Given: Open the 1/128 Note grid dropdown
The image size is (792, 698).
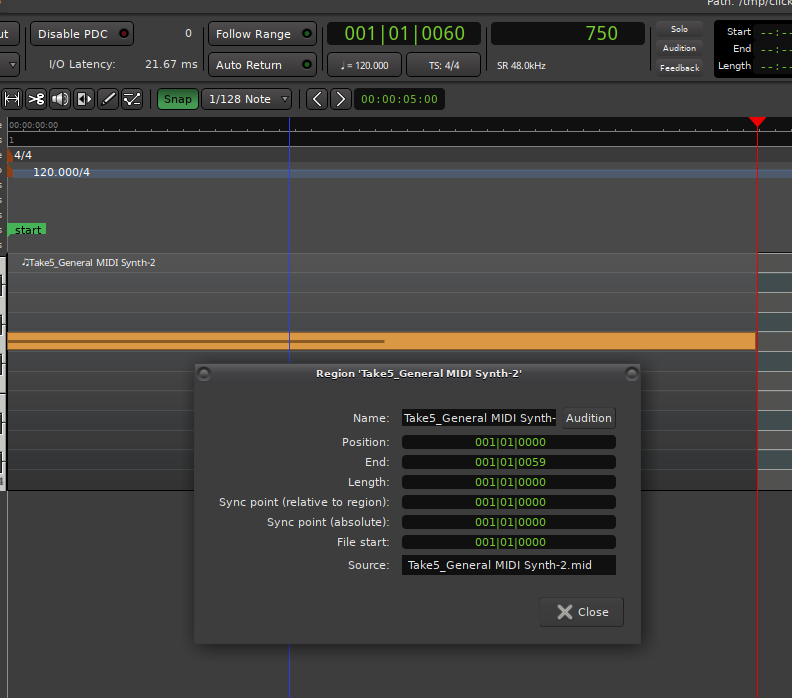Looking at the screenshot, I should coord(247,99).
